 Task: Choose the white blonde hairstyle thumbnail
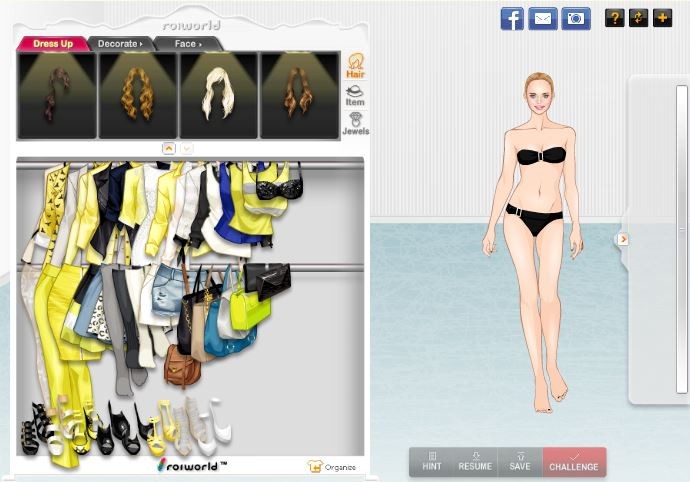[218, 94]
